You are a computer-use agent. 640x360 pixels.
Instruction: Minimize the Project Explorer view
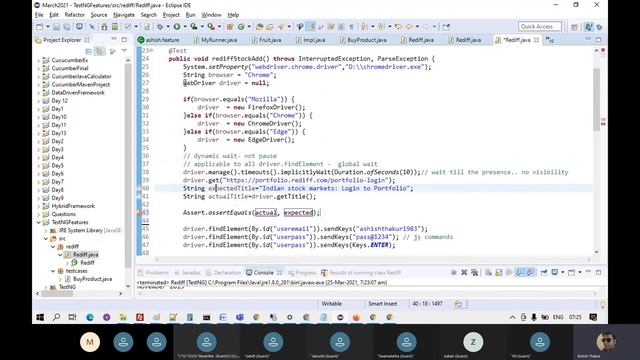tap(113, 40)
